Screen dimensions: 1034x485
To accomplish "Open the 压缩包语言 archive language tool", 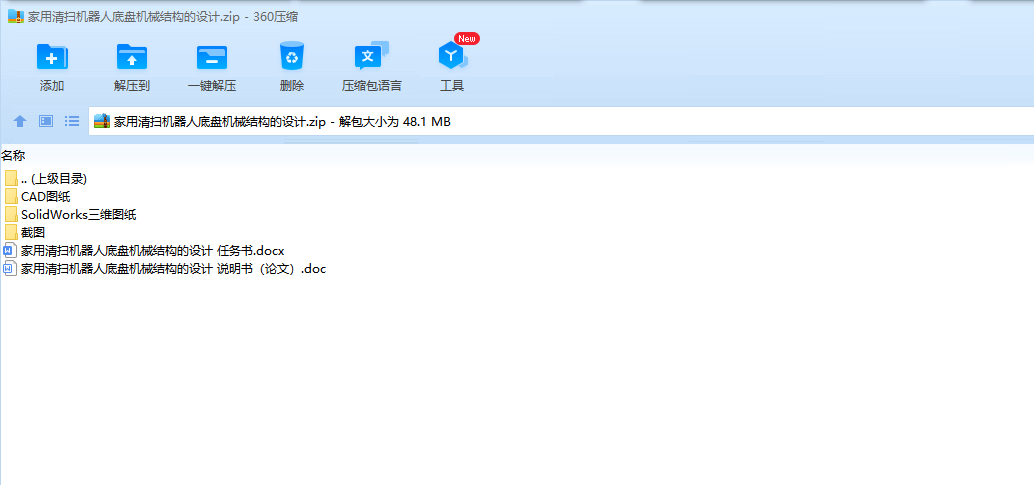I will pyautogui.click(x=371, y=56).
